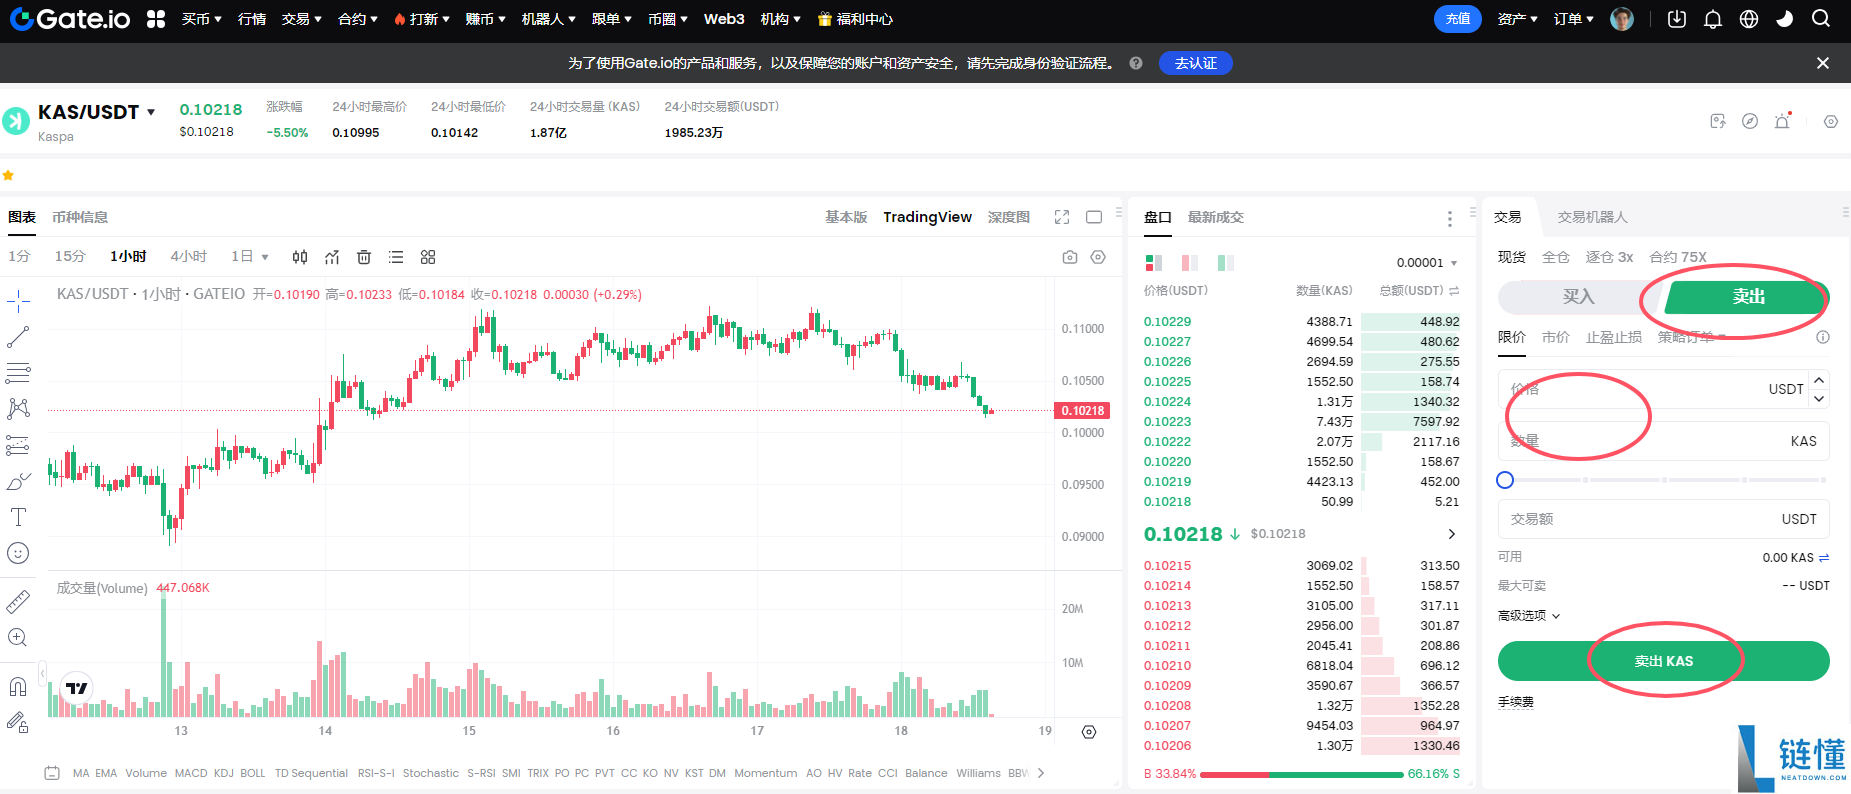The image size is (1851, 794).
Task: Select 逐仓 3x isolated margin mode
Action: [x=1609, y=257]
